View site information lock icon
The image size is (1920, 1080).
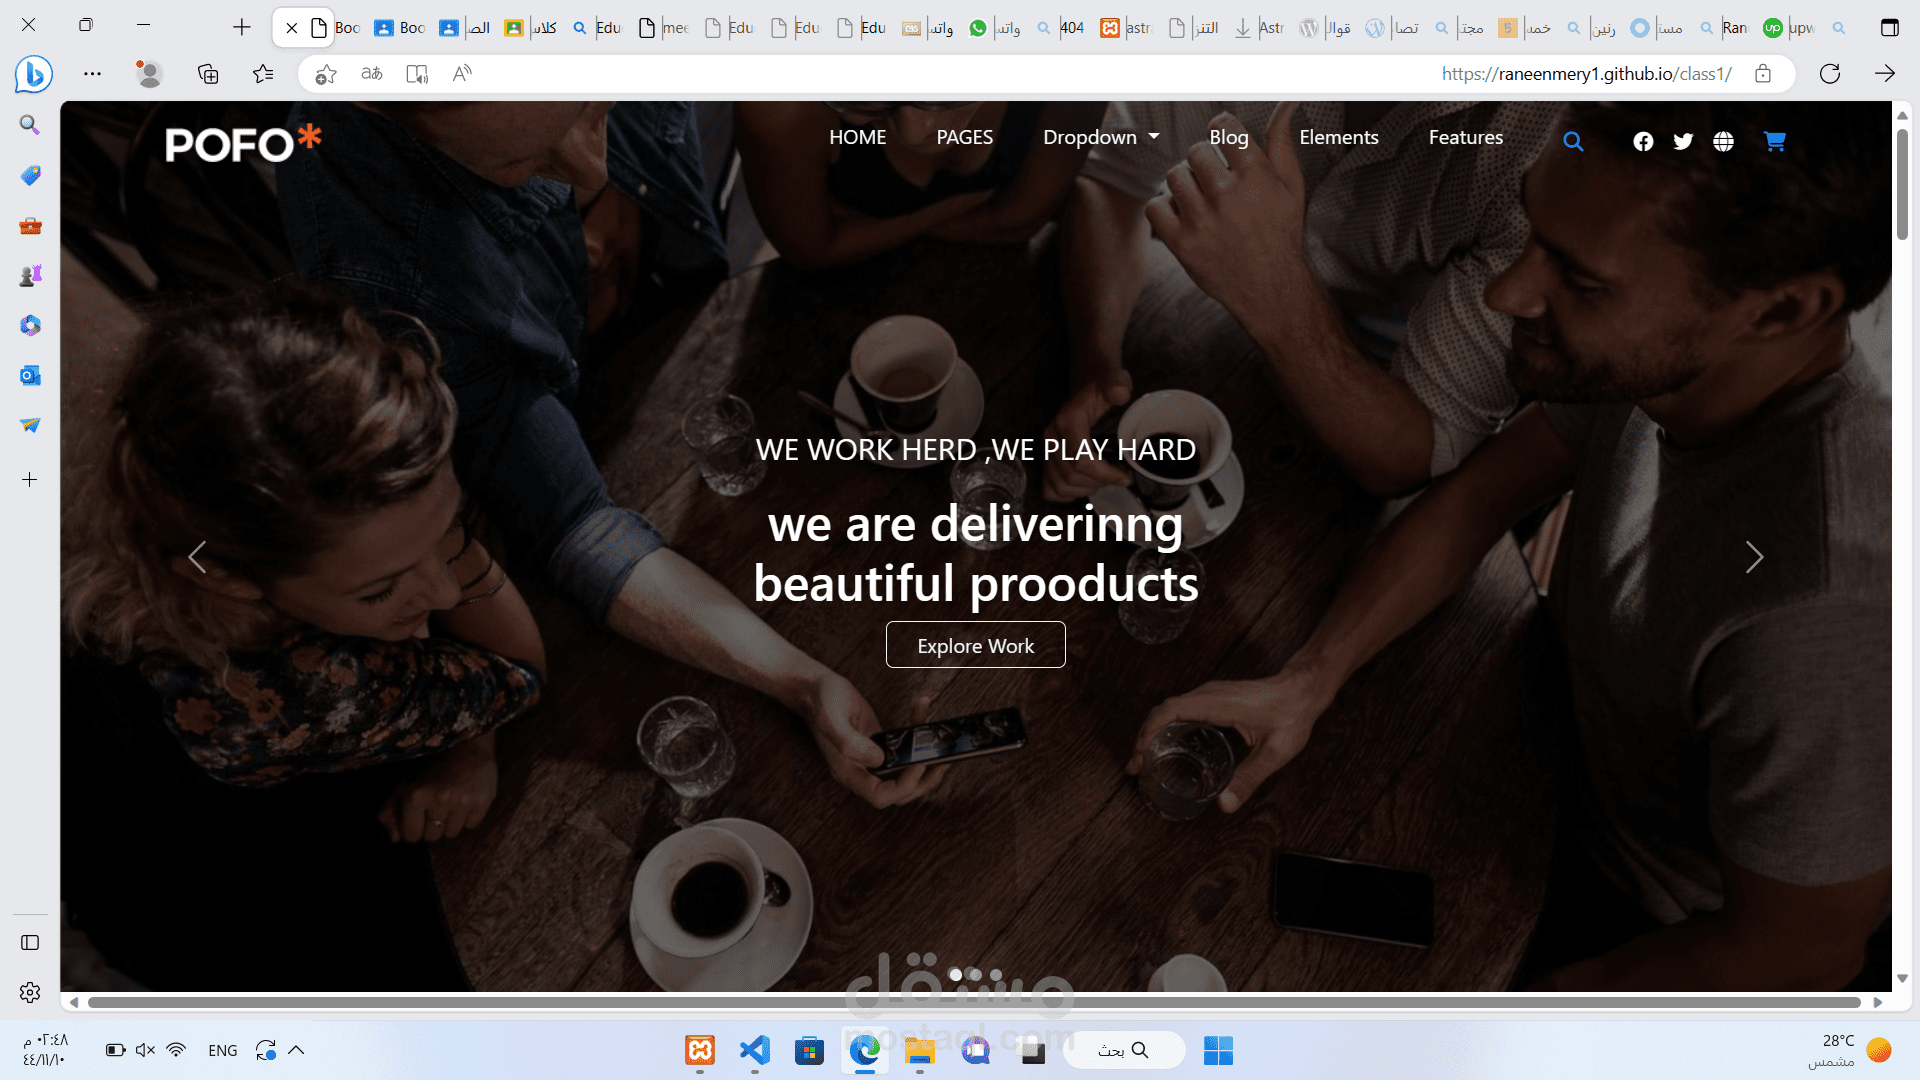point(1763,74)
